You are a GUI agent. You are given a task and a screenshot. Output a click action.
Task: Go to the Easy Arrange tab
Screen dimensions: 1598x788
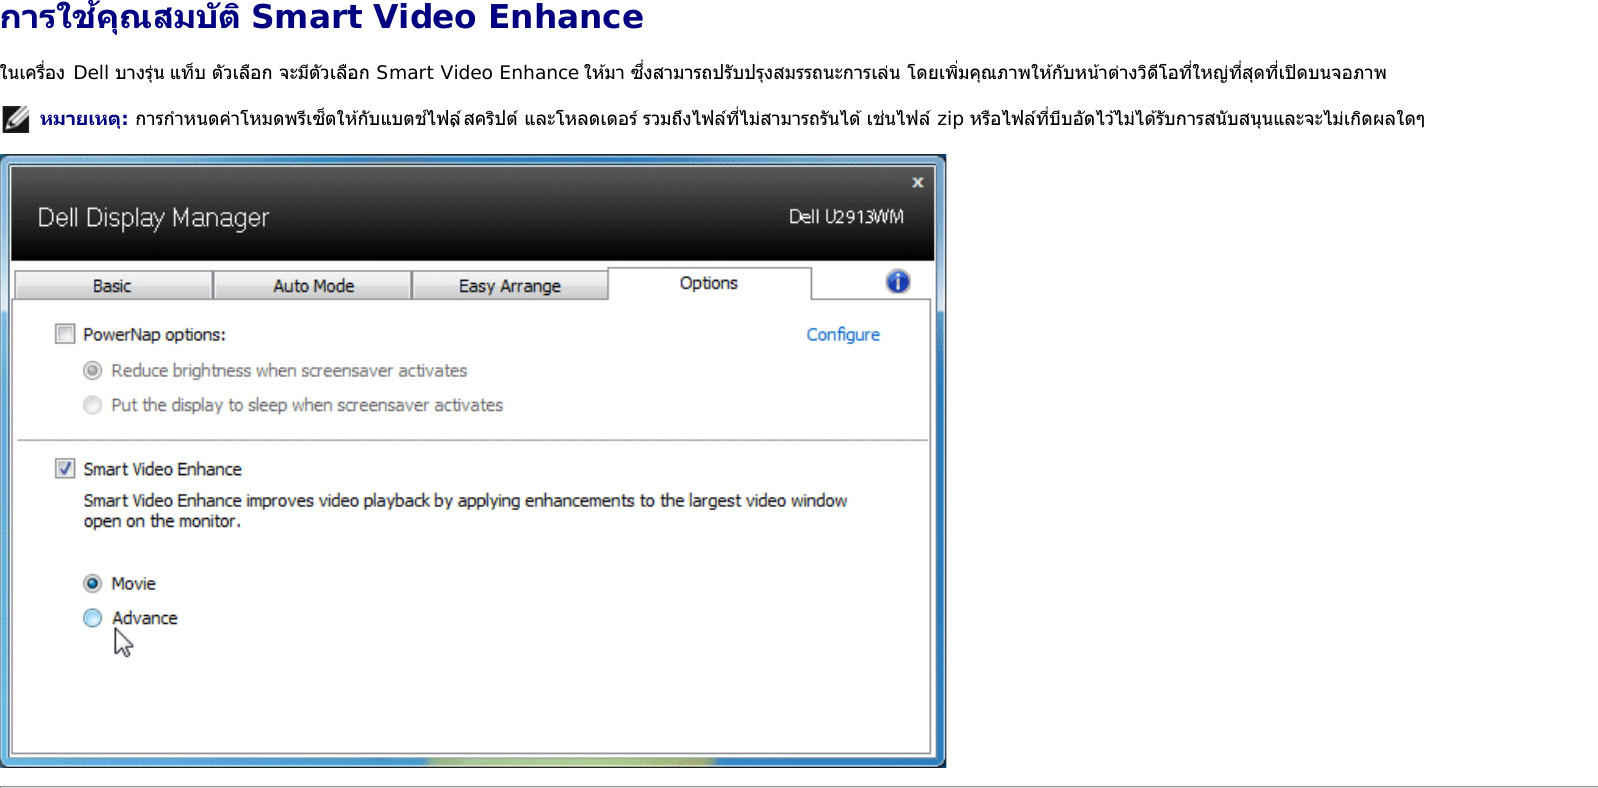pyautogui.click(x=510, y=286)
